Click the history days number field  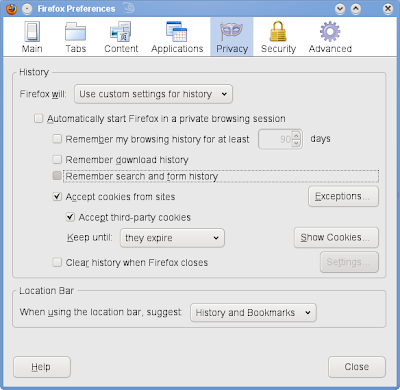275,139
